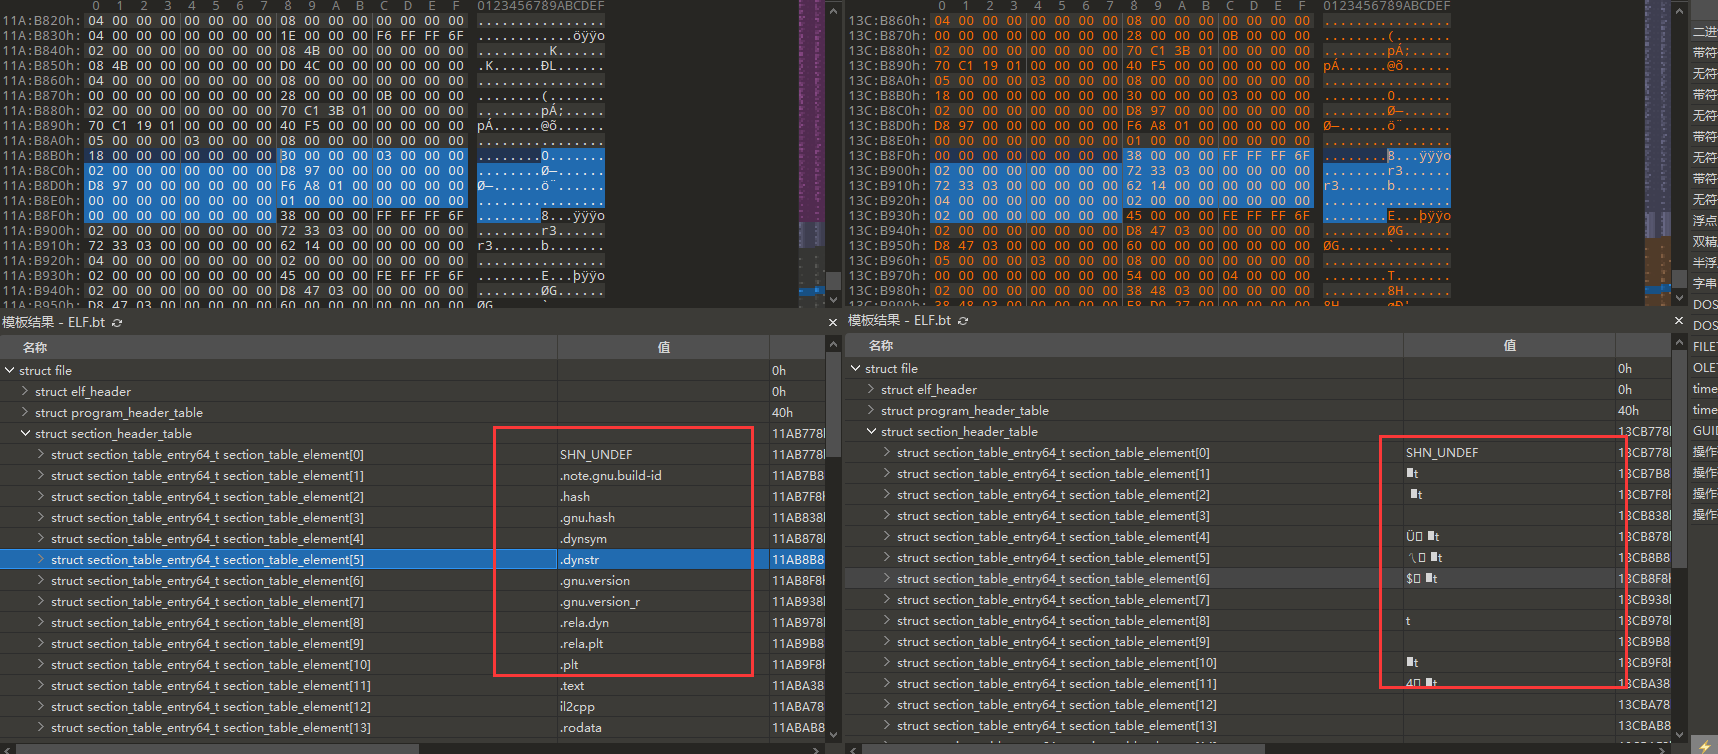
Task: Select section_table_element[6] row in left pane
Action: click(412, 581)
